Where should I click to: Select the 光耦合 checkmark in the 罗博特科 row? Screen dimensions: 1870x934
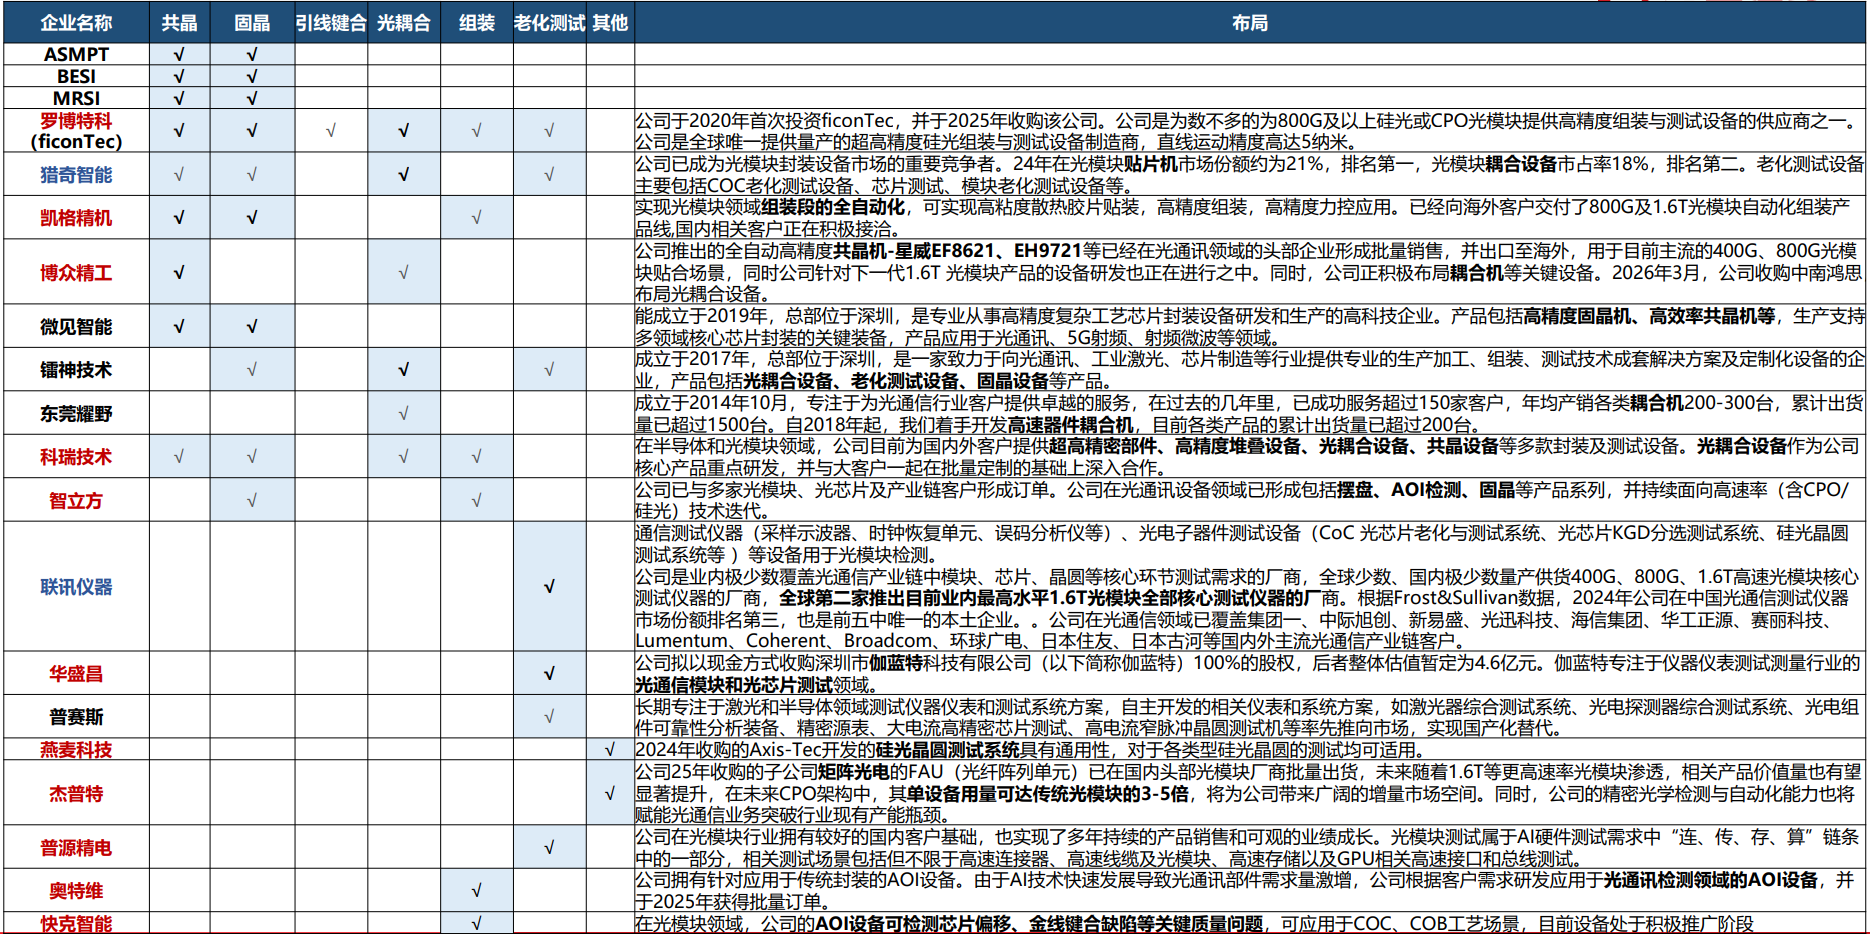point(404,131)
